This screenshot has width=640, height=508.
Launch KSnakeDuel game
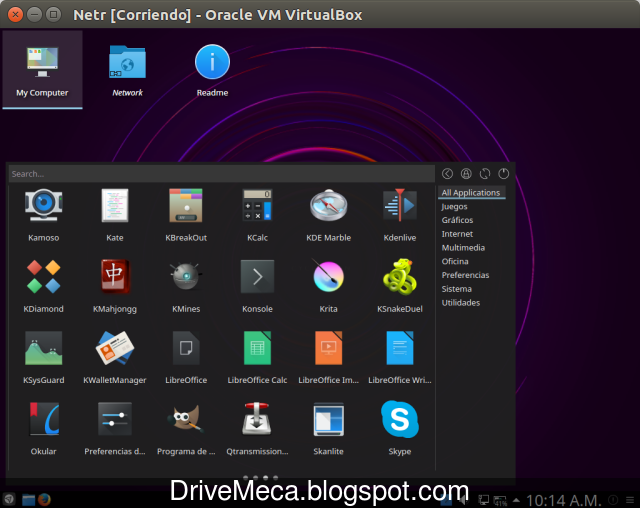(x=400, y=286)
